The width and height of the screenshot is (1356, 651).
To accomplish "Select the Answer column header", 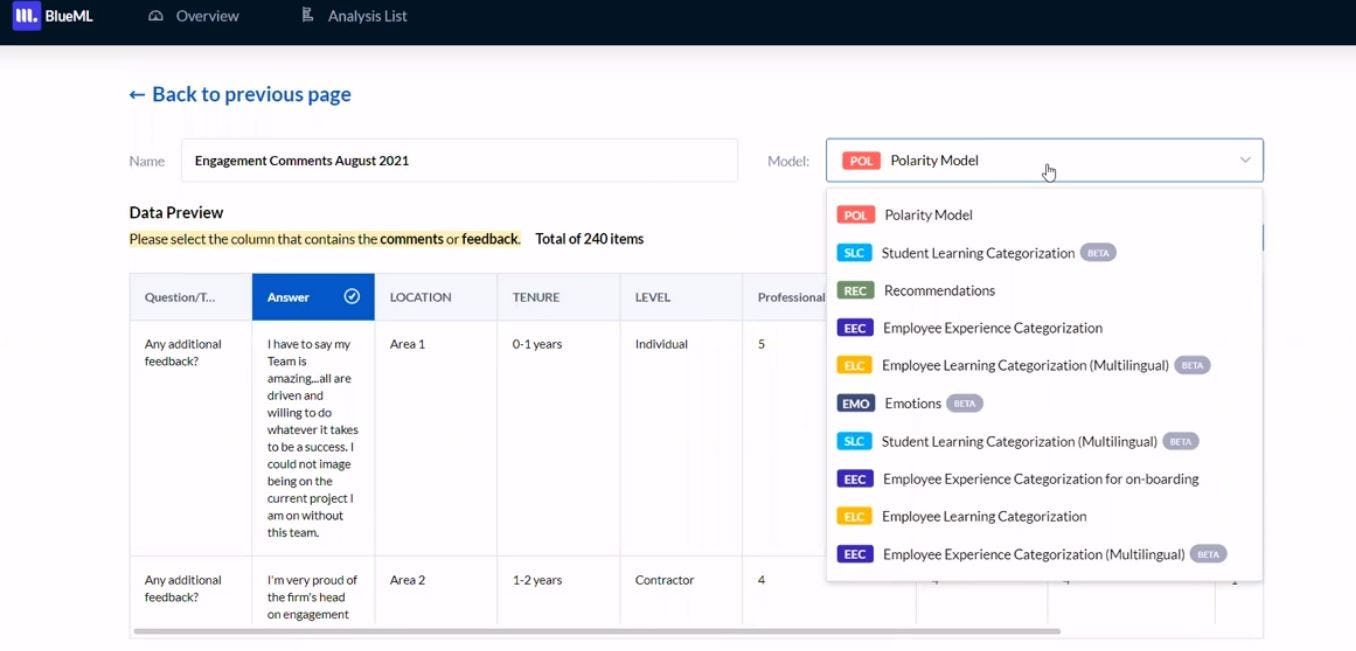I will [313, 297].
